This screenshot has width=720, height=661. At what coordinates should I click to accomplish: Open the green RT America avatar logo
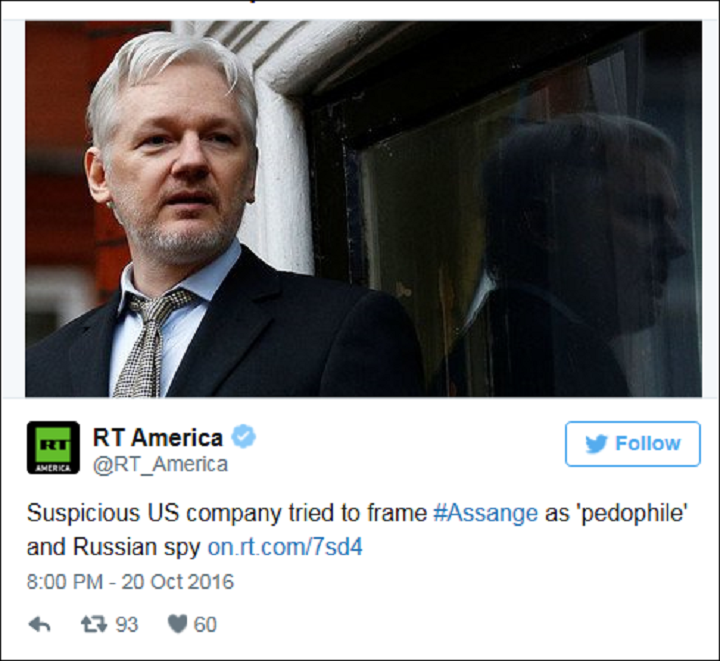53,448
